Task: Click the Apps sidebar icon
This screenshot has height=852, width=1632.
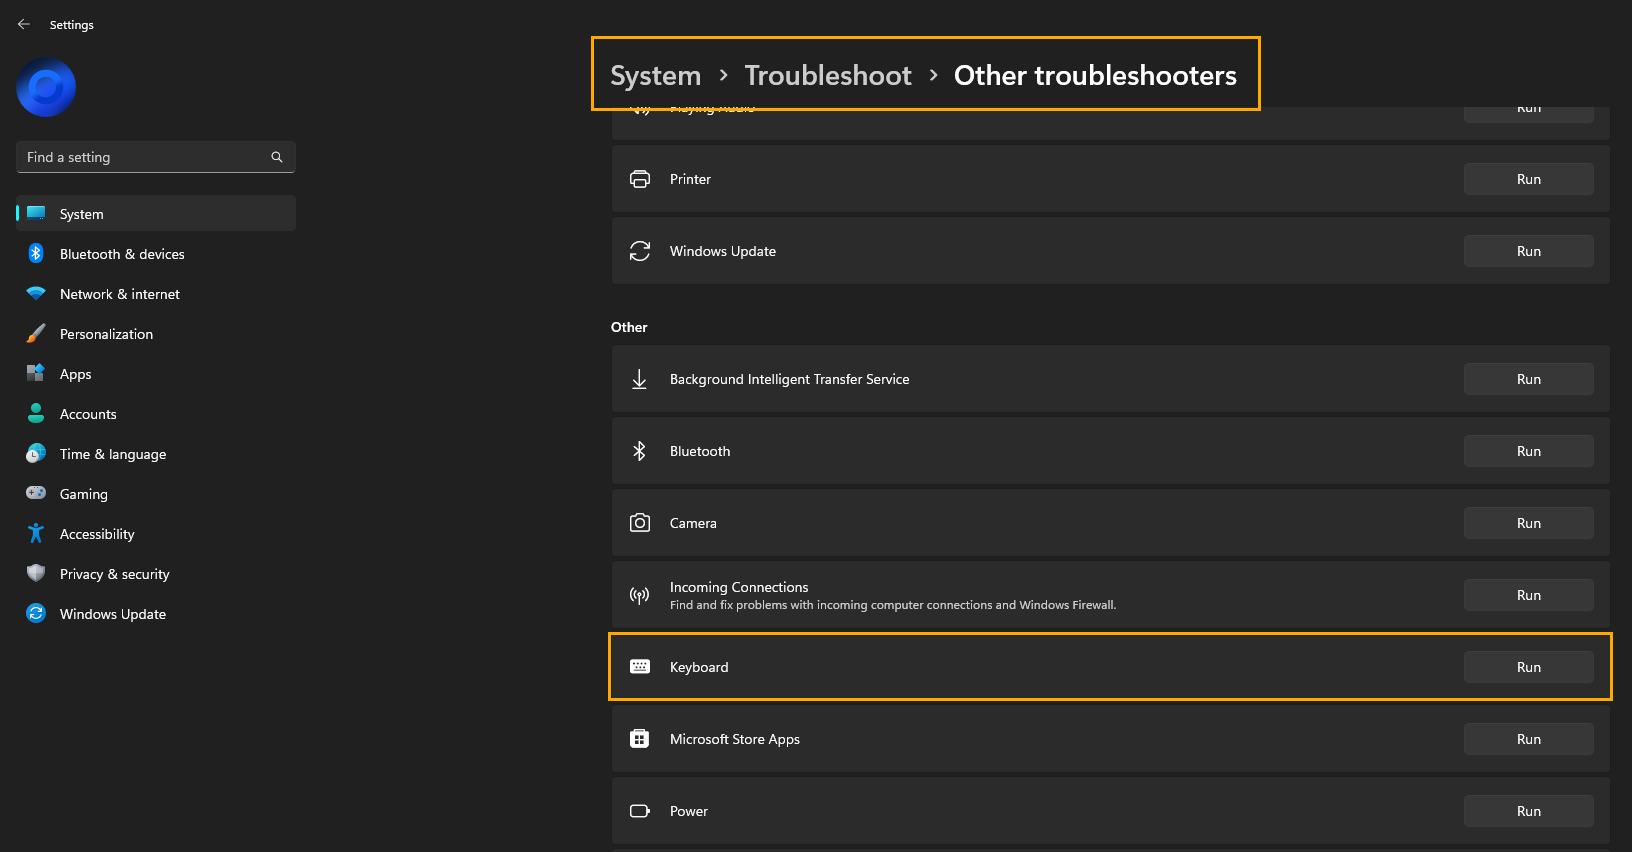Action: (x=36, y=373)
